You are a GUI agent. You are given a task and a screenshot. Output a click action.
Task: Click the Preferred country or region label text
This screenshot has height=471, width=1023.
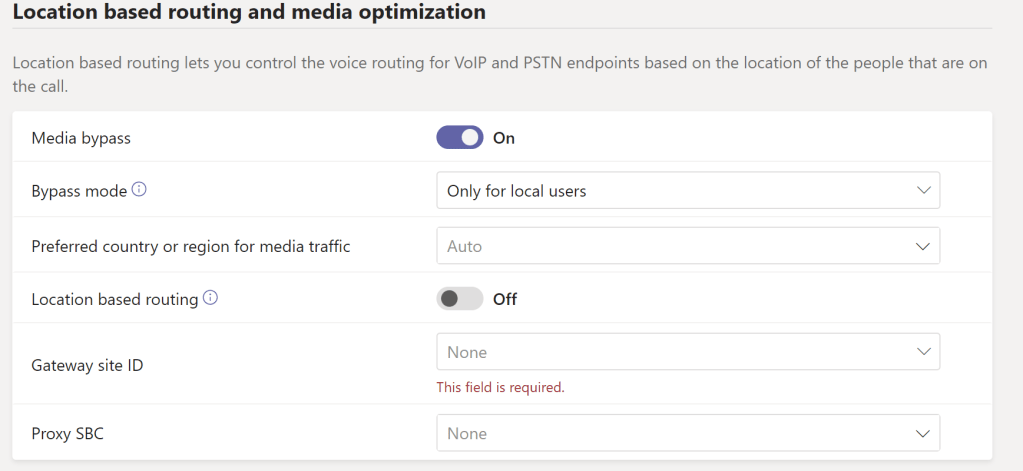click(190, 246)
